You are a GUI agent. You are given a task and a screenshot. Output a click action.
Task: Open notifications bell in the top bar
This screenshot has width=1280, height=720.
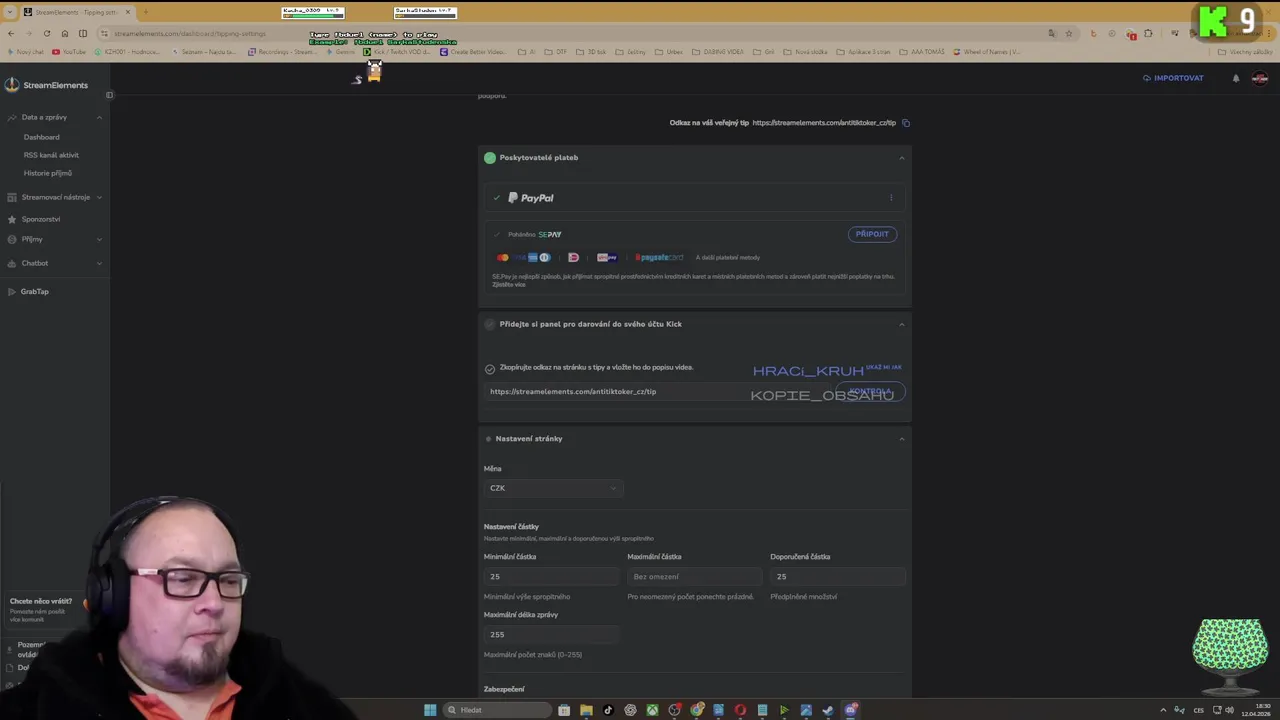(x=1236, y=78)
